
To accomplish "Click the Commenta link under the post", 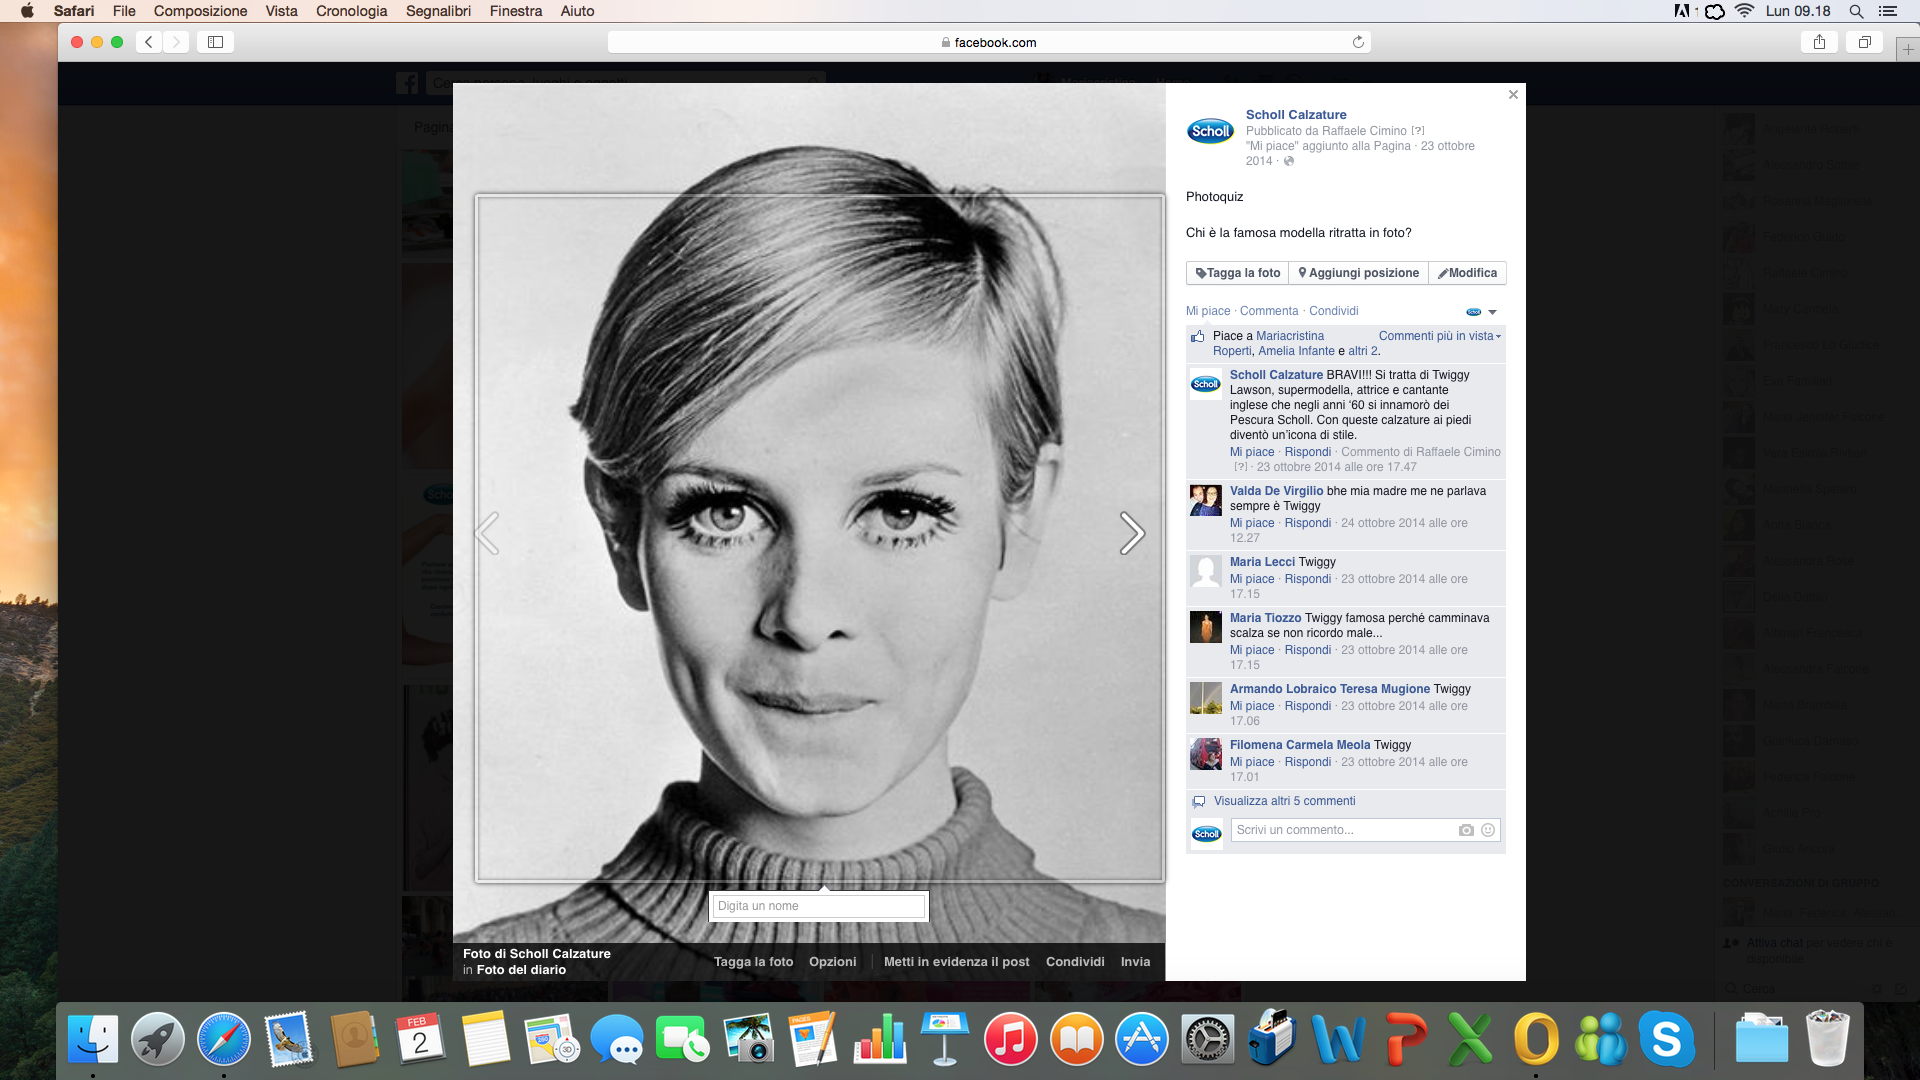I will [1269, 311].
